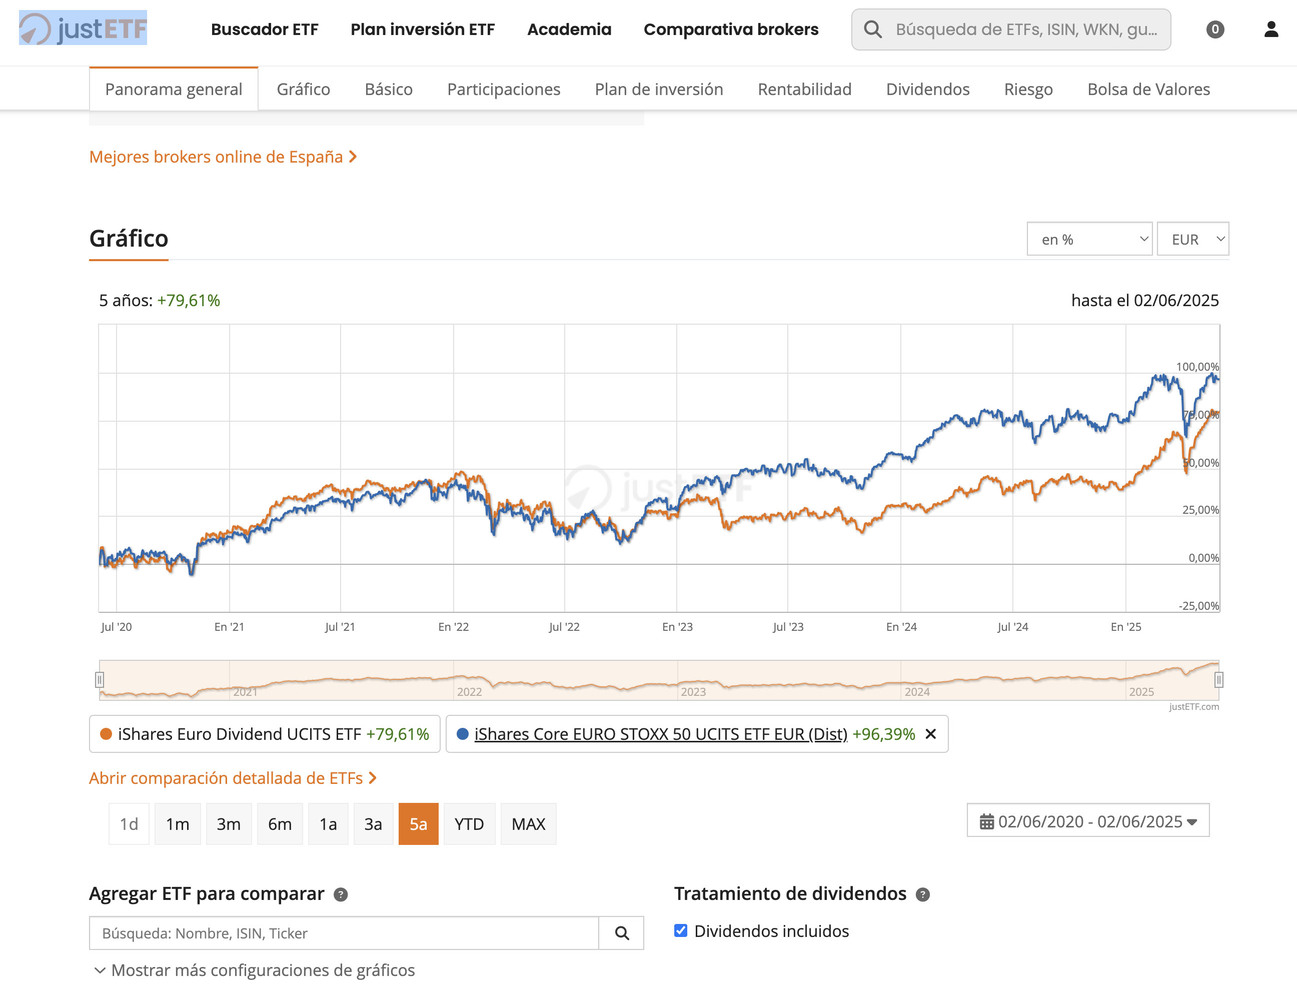
Task: Click the justETF.com credit under the chart
Action: click(1194, 707)
